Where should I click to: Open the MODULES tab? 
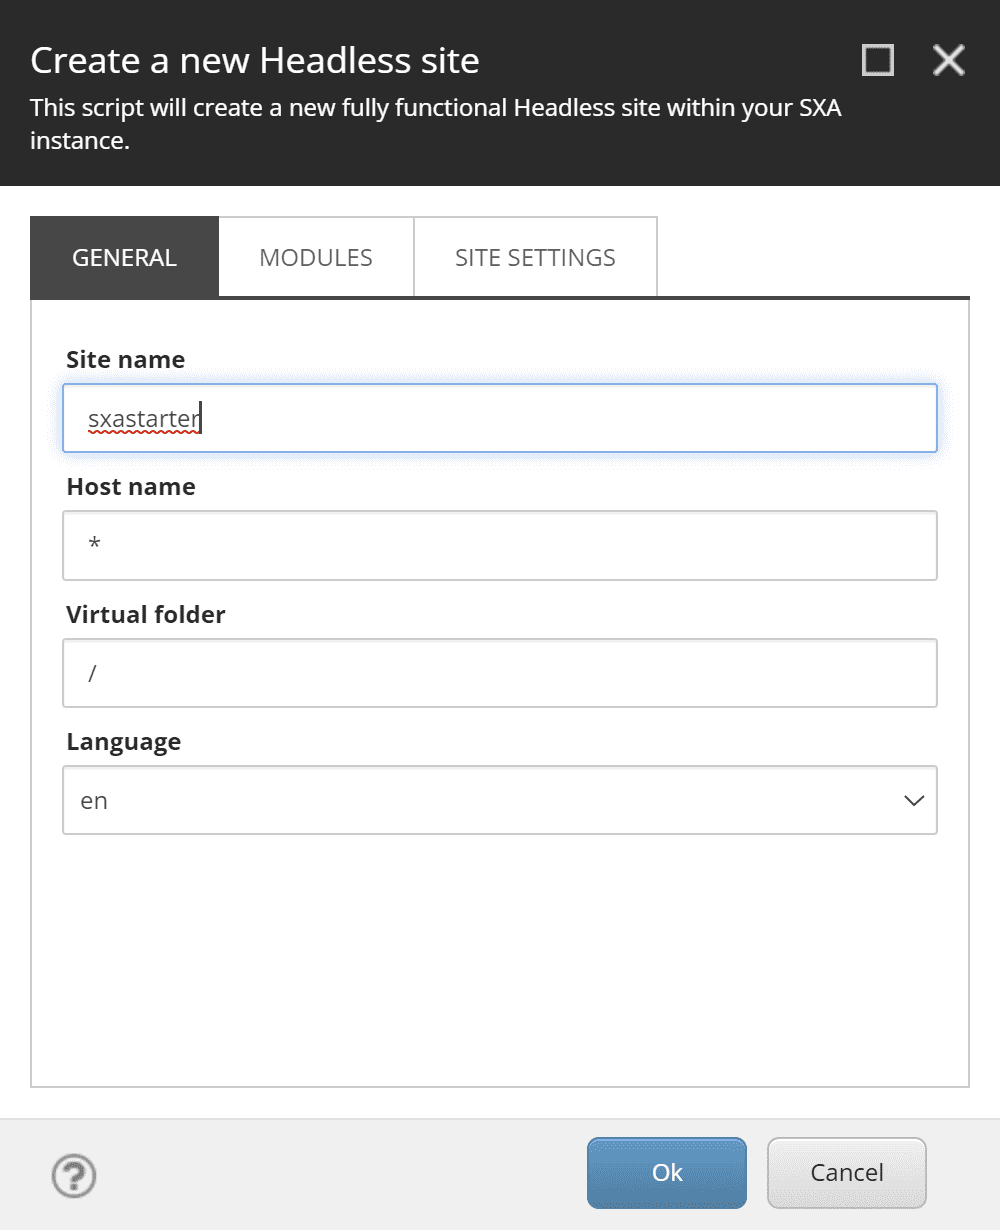tap(316, 258)
